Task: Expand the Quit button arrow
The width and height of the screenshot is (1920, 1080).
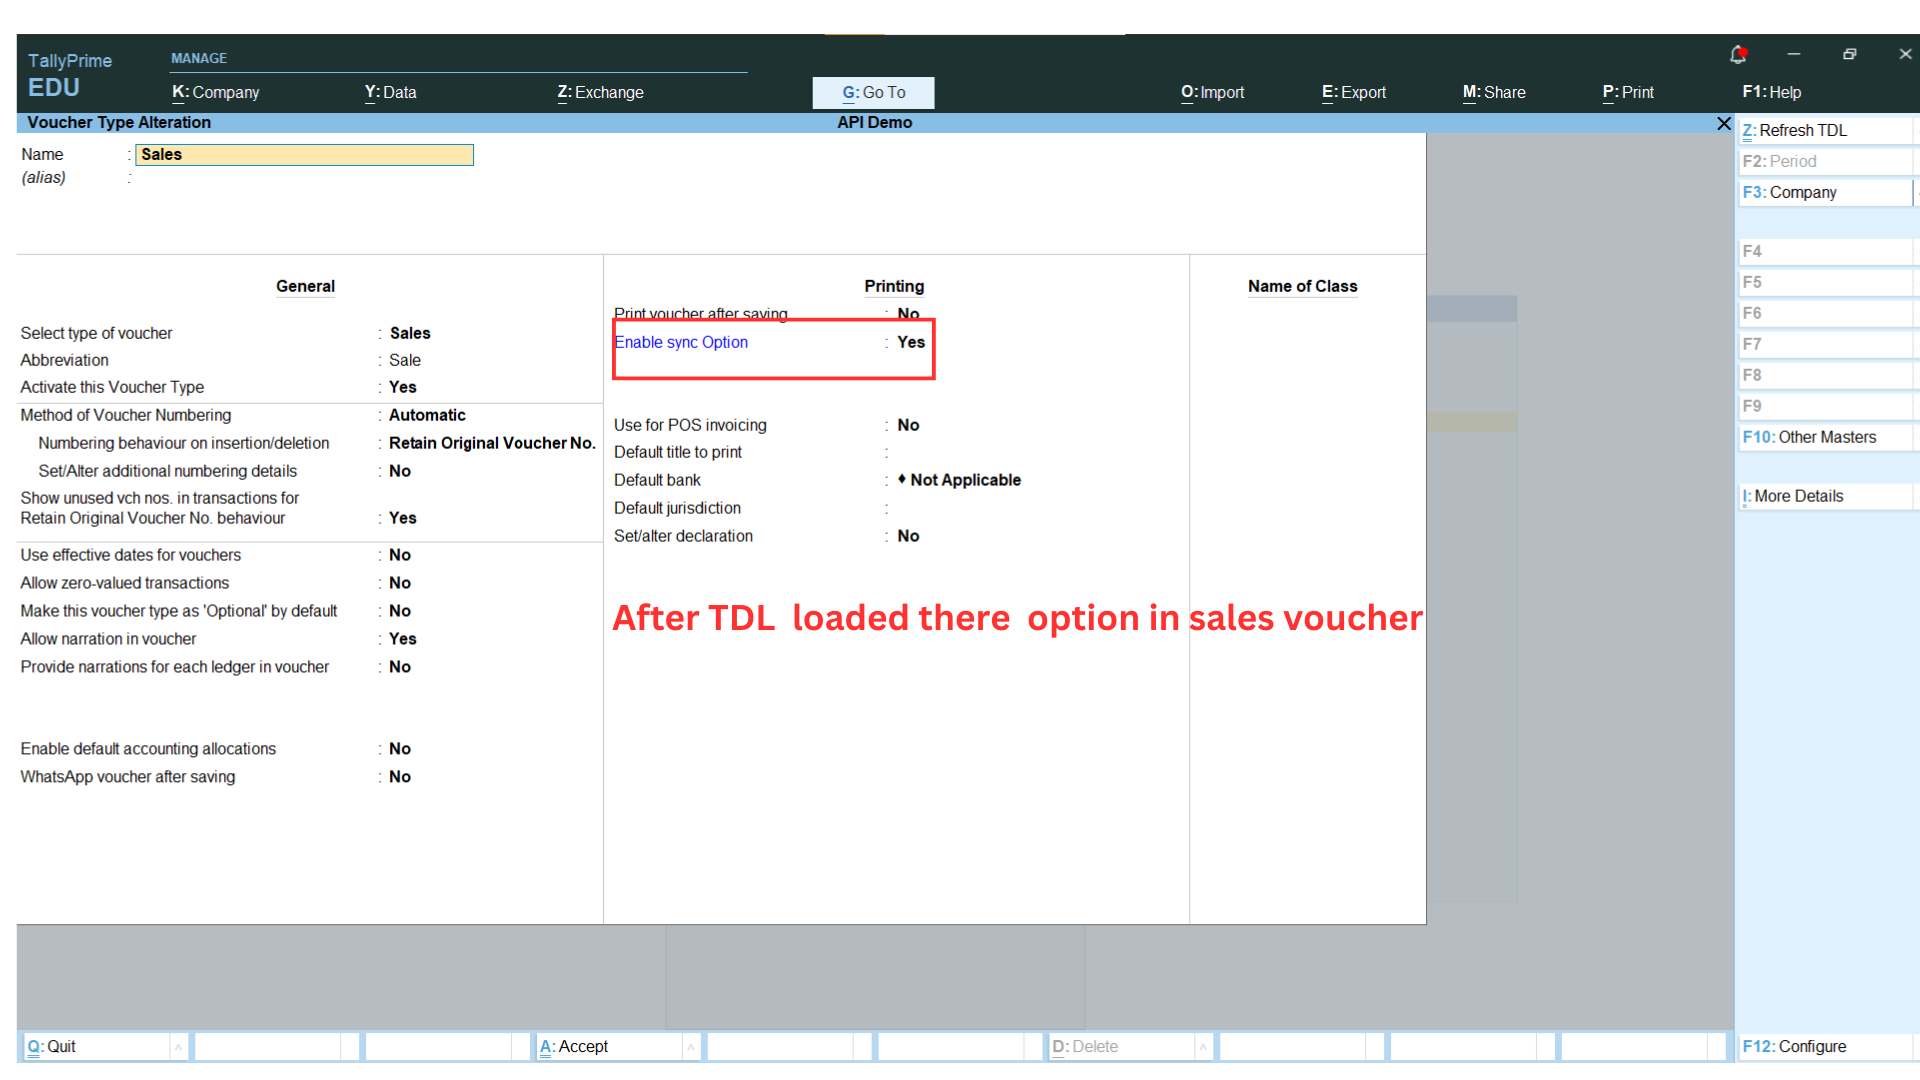Action: coord(178,1047)
